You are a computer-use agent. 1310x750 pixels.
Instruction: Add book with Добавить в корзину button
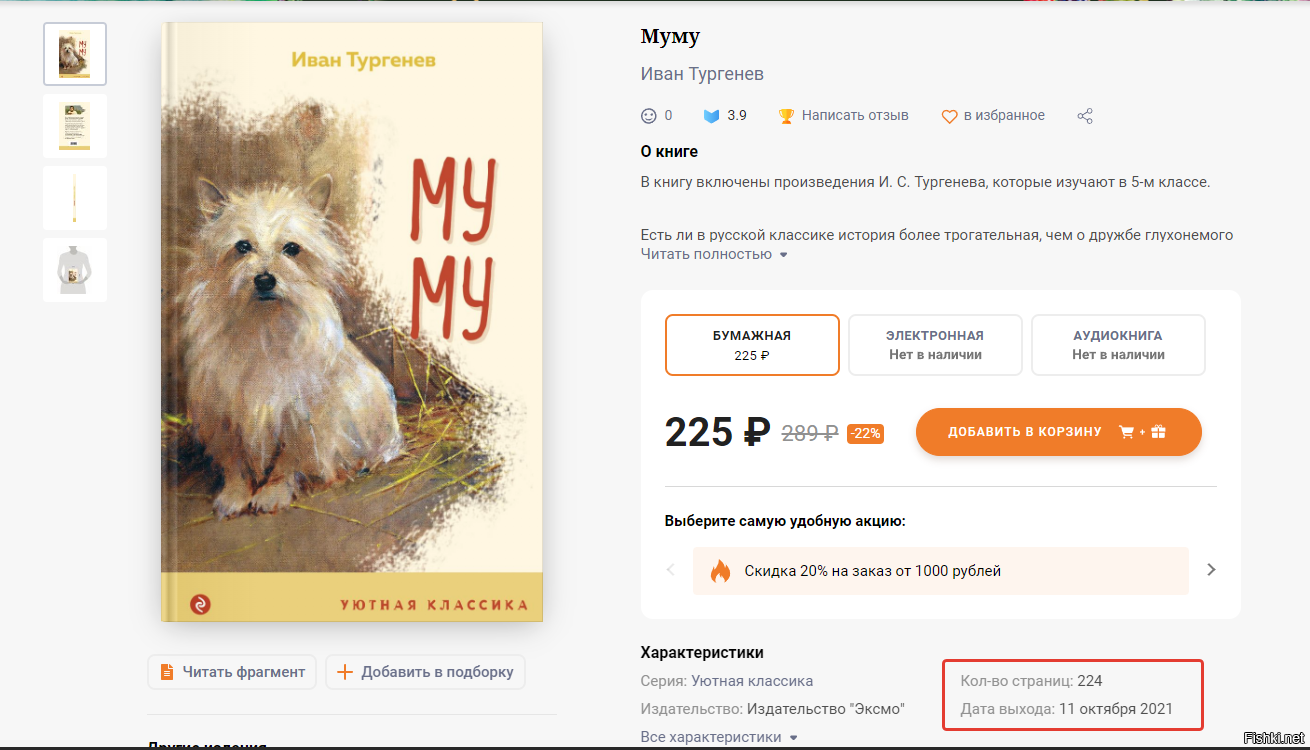point(1058,432)
